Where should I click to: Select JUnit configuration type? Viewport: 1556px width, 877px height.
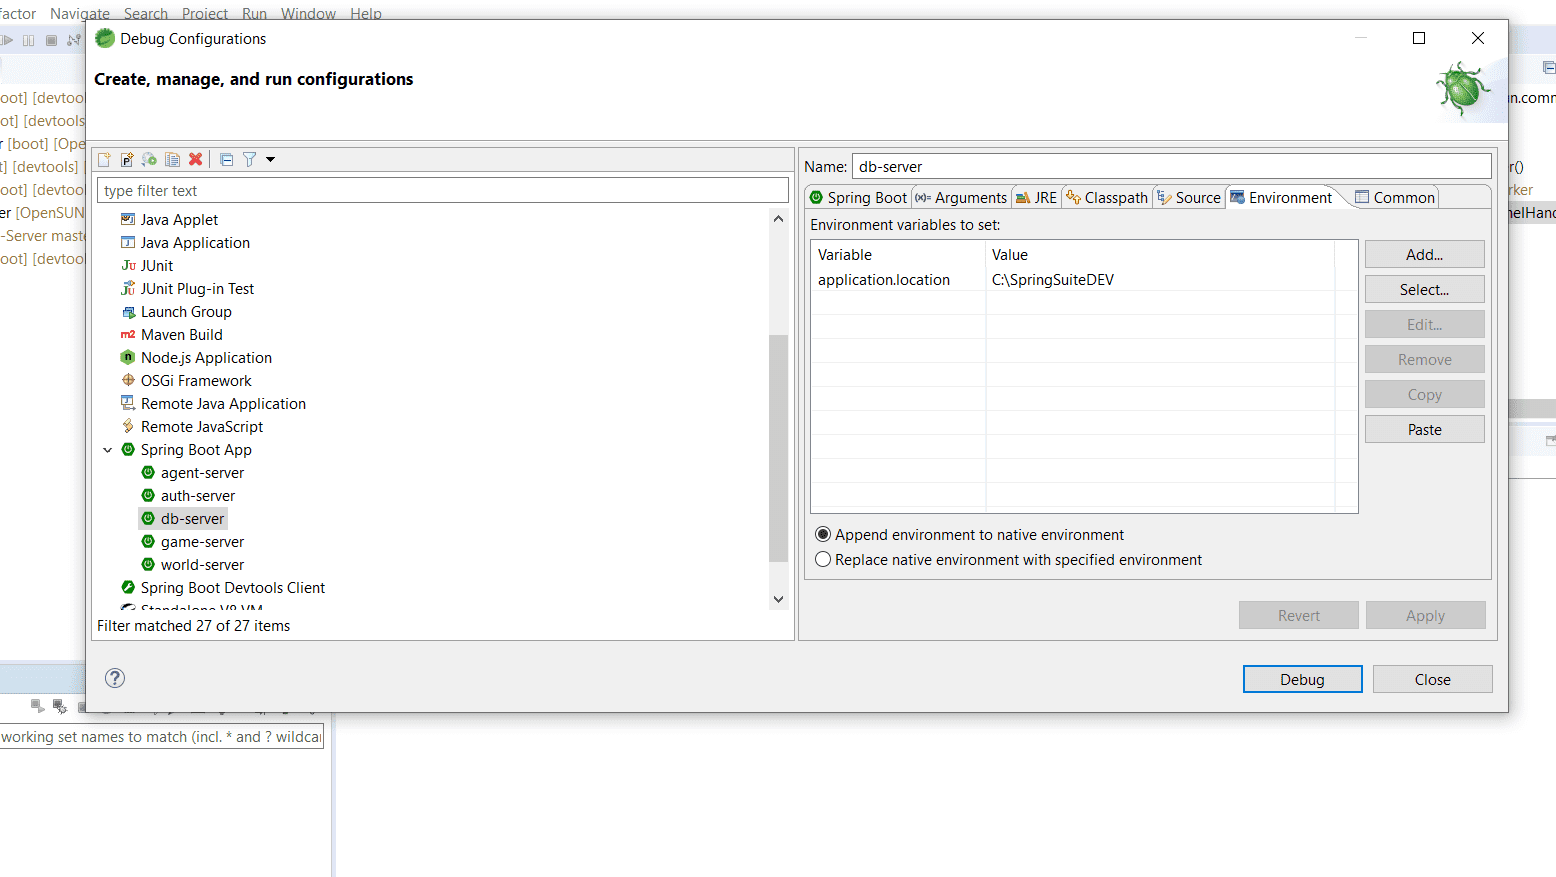(157, 266)
